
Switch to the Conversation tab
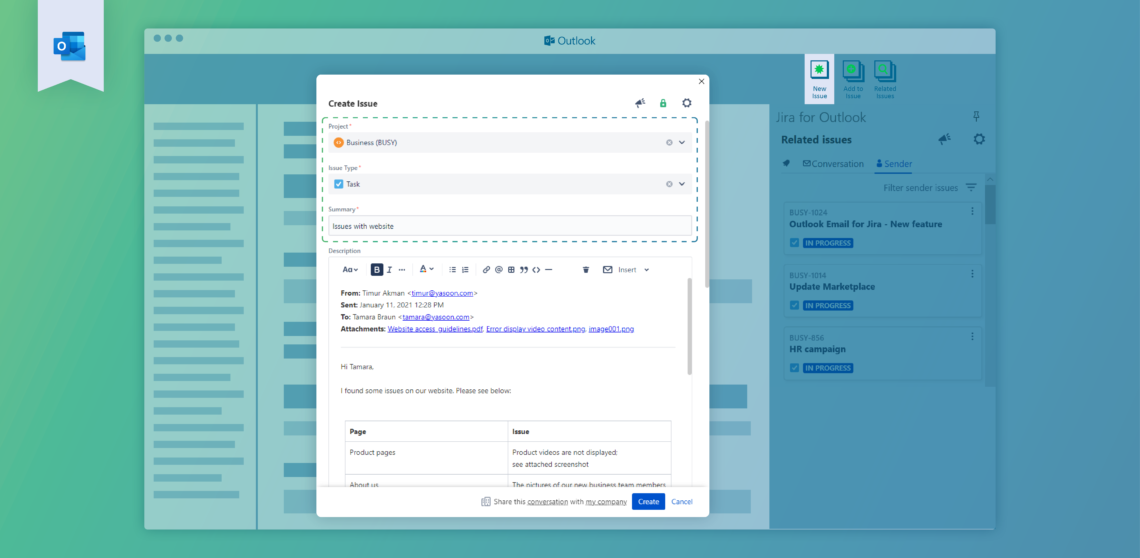coord(833,164)
